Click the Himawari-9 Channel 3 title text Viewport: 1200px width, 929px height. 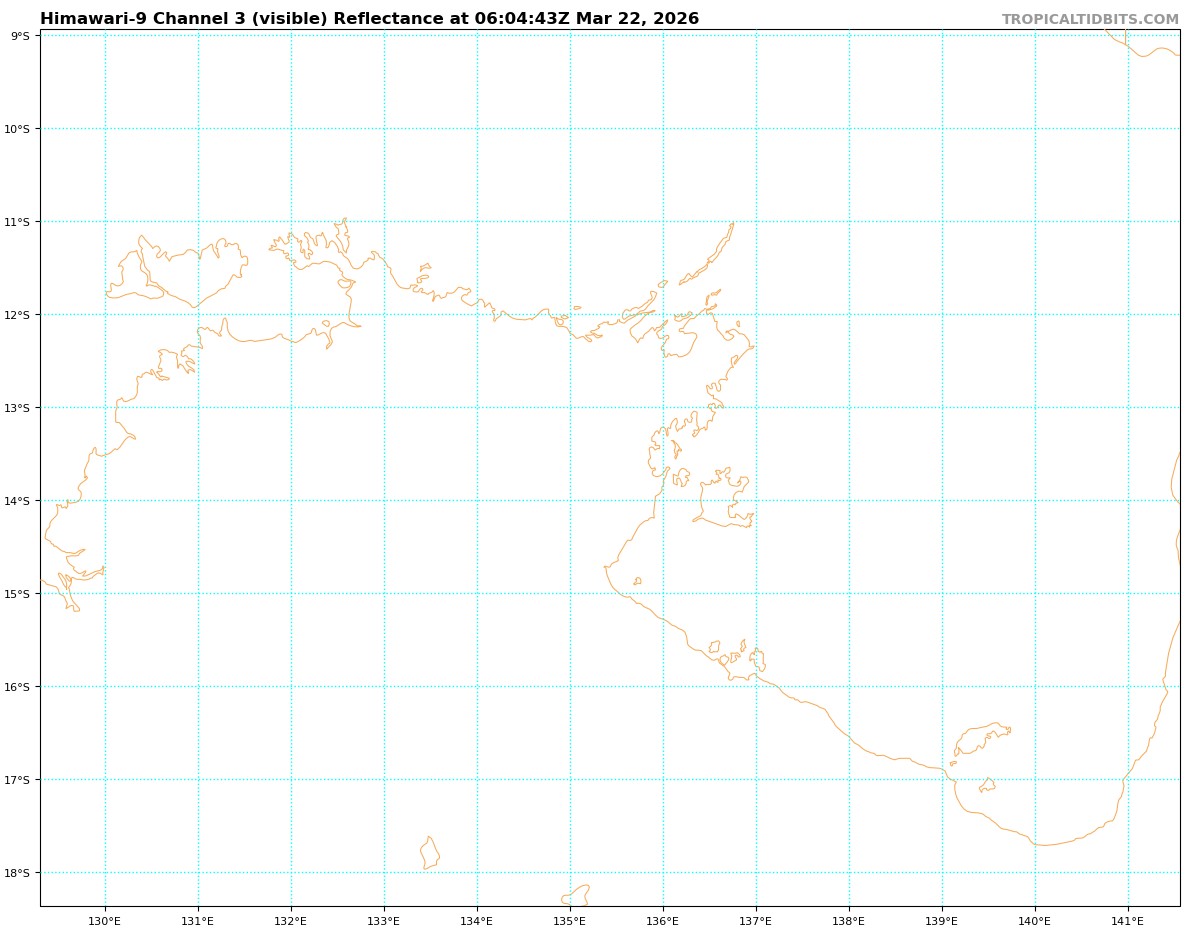point(368,19)
